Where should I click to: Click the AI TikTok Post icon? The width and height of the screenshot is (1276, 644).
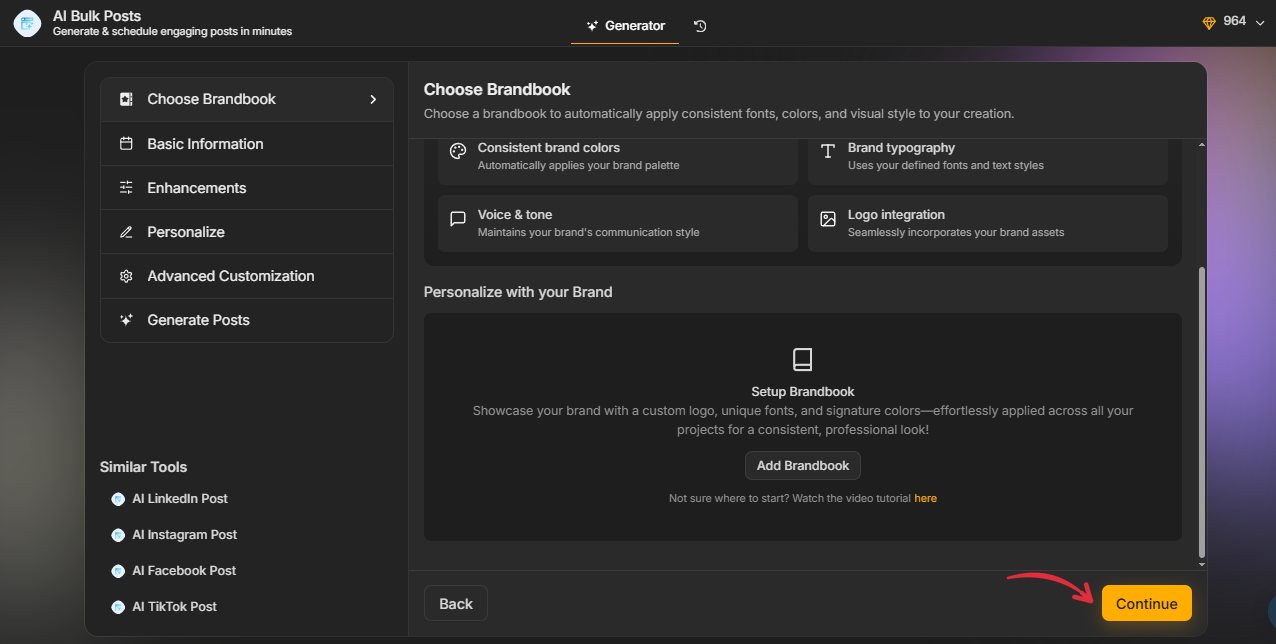click(118, 607)
